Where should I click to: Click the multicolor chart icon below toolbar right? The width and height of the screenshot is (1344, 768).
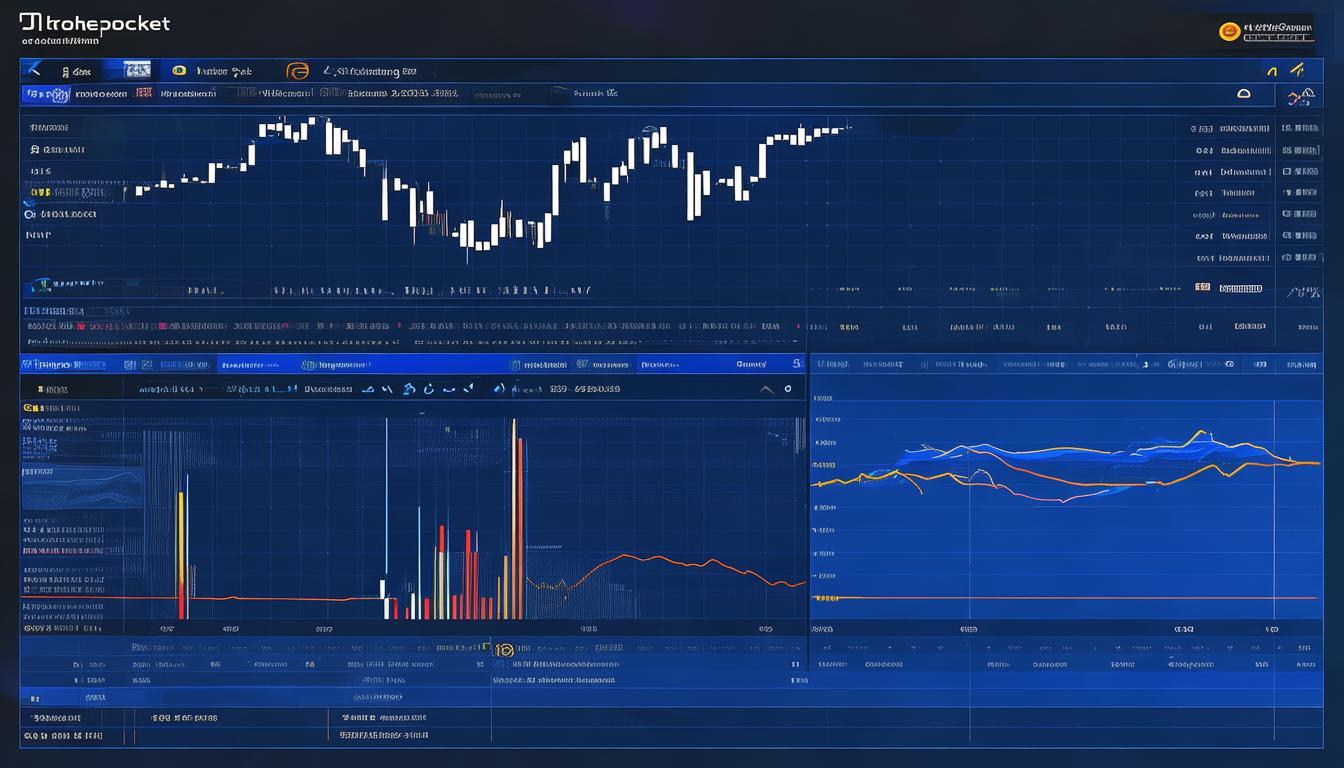click(x=1301, y=96)
